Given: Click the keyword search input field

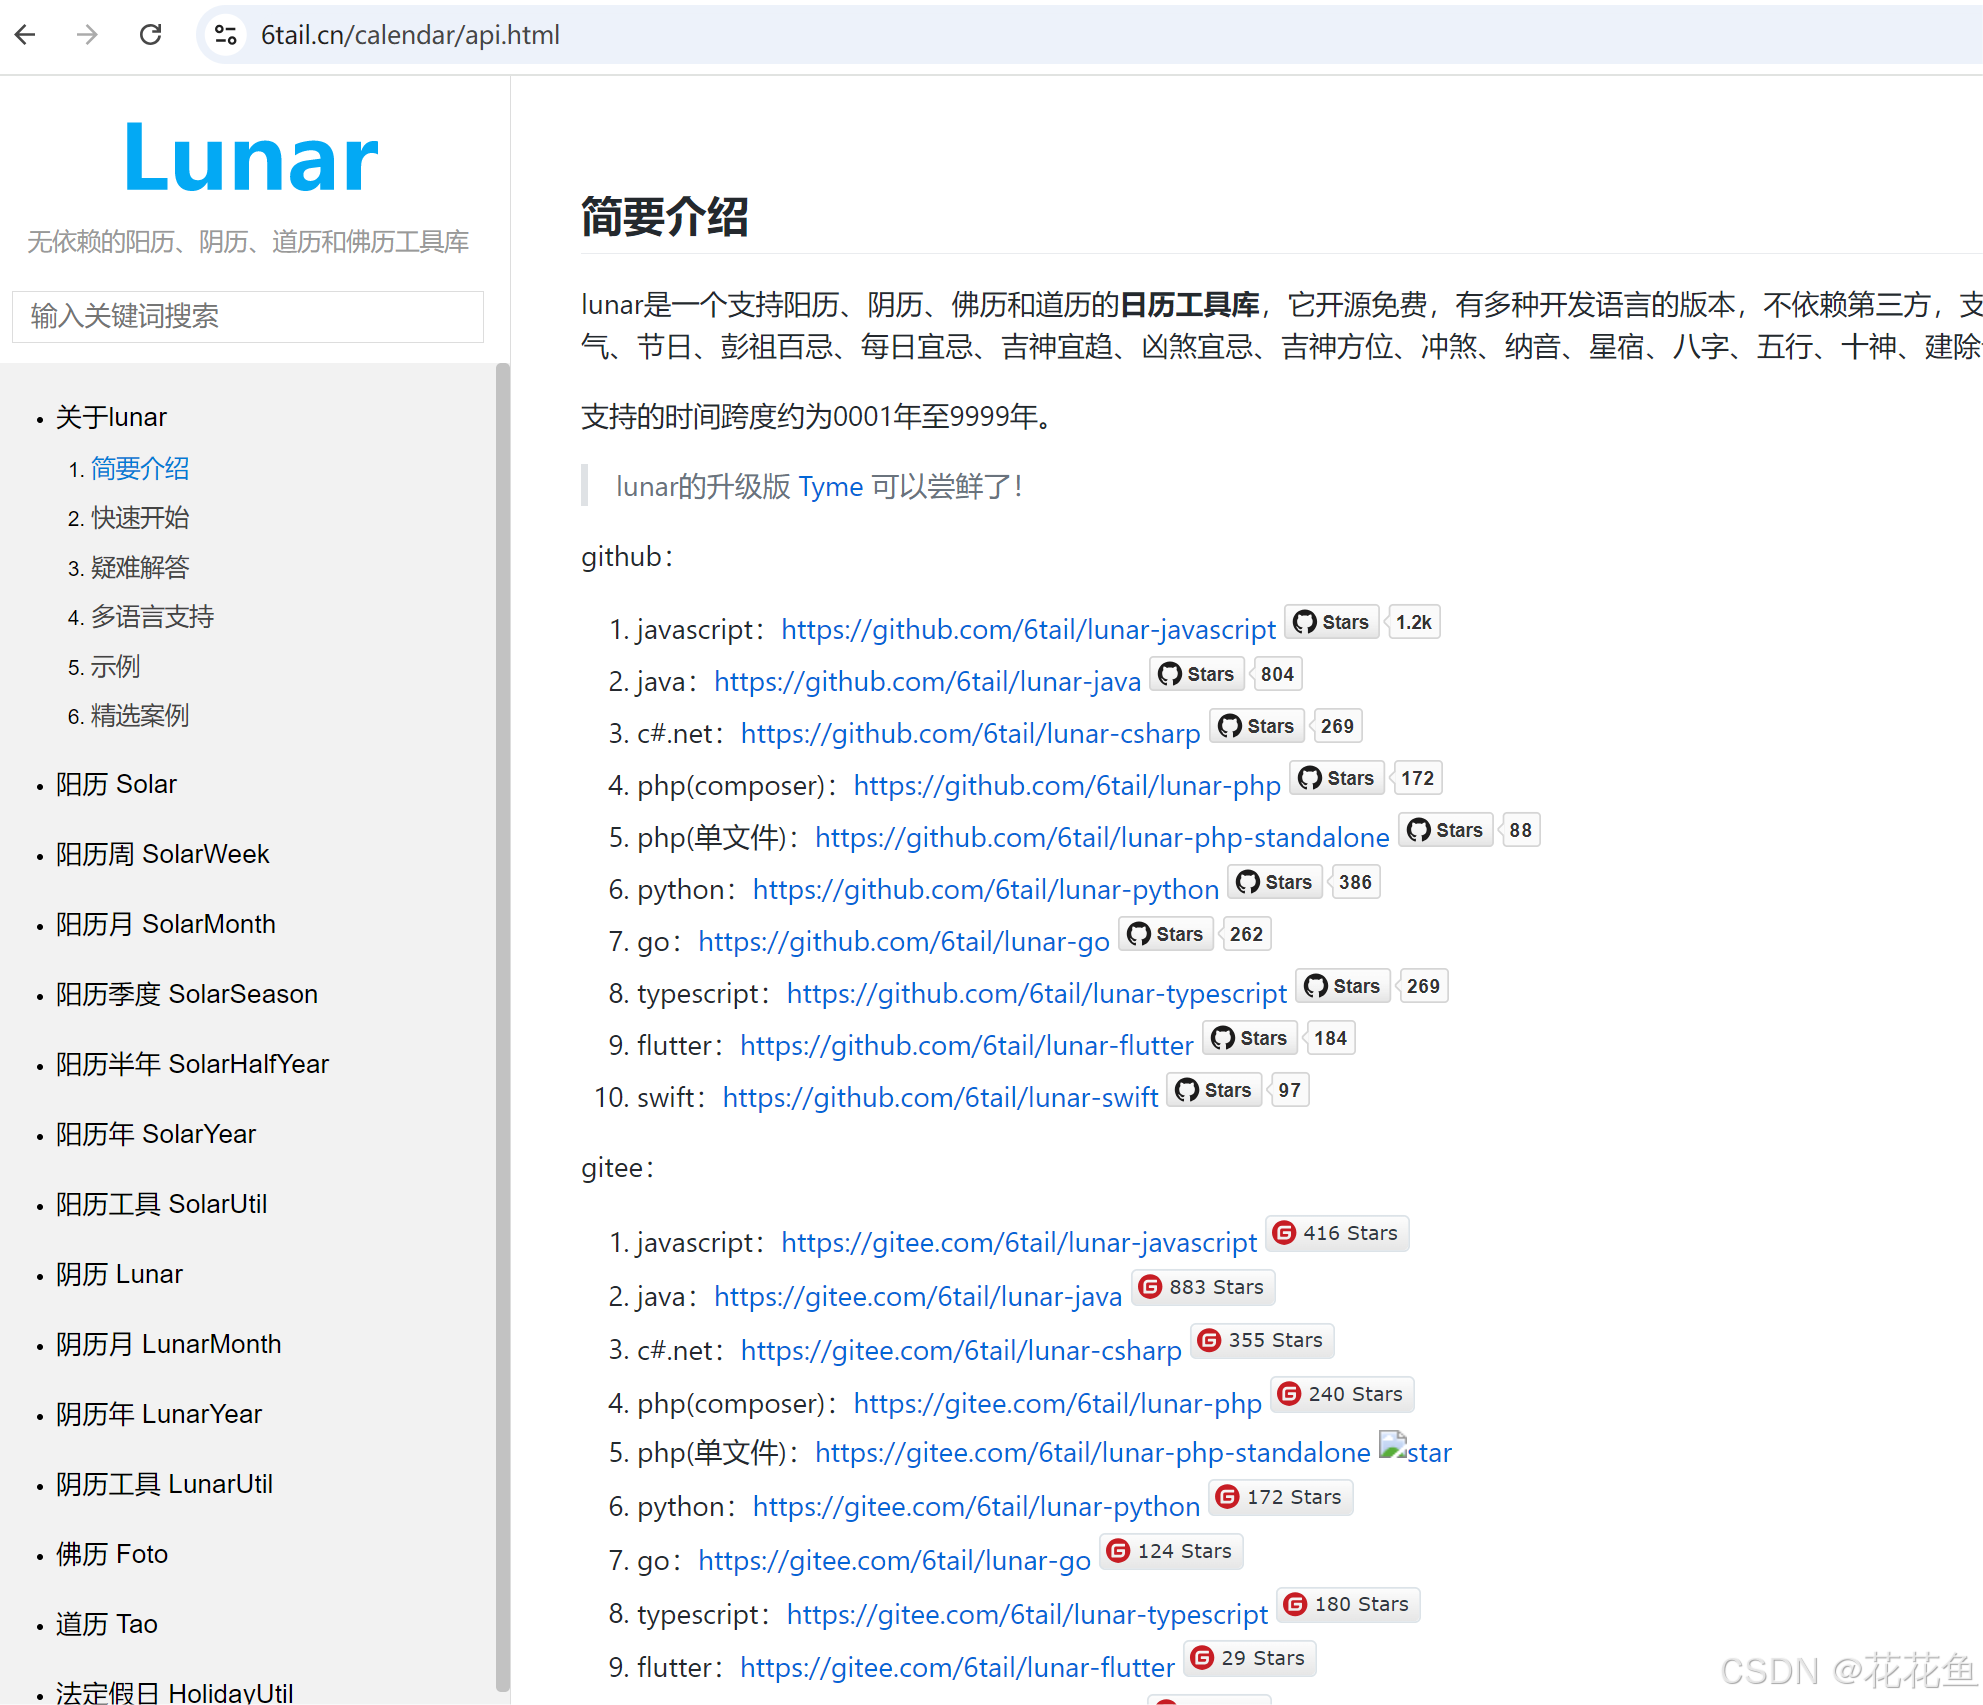Looking at the screenshot, I should pyautogui.click(x=248, y=316).
